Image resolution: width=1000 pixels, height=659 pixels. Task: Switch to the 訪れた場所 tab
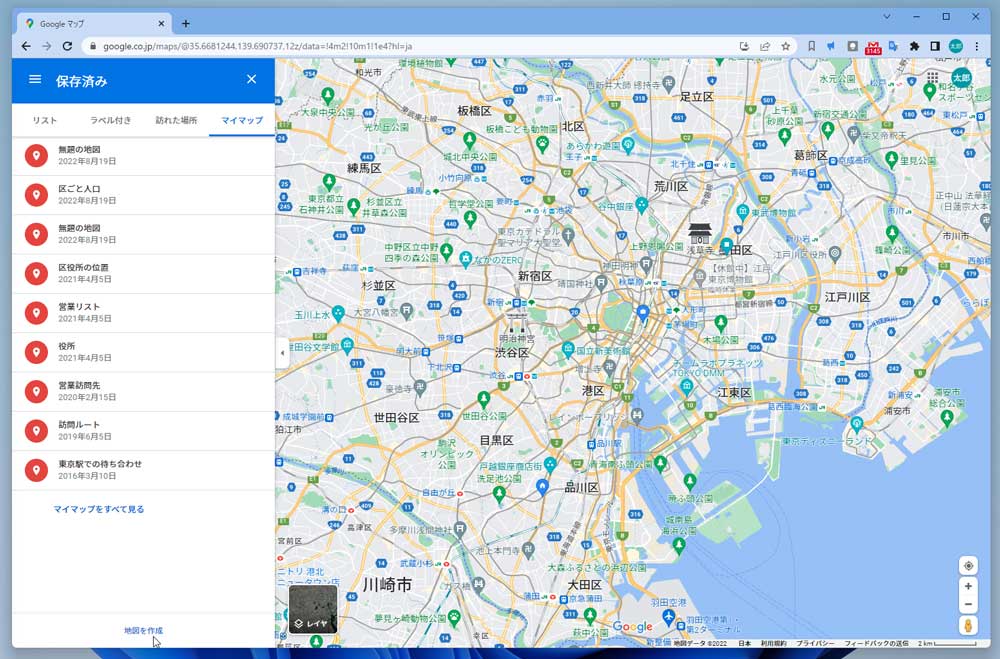176,120
